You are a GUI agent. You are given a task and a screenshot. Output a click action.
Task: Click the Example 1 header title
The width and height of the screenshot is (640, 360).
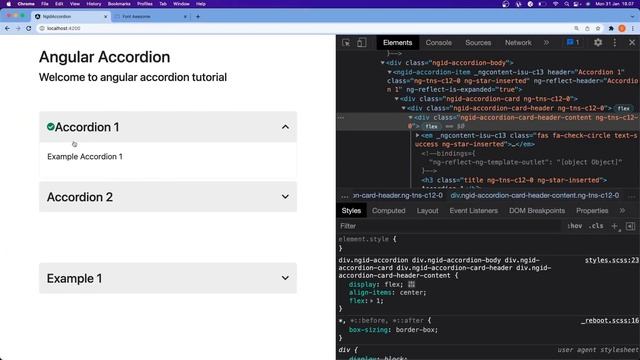click(74, 278)
